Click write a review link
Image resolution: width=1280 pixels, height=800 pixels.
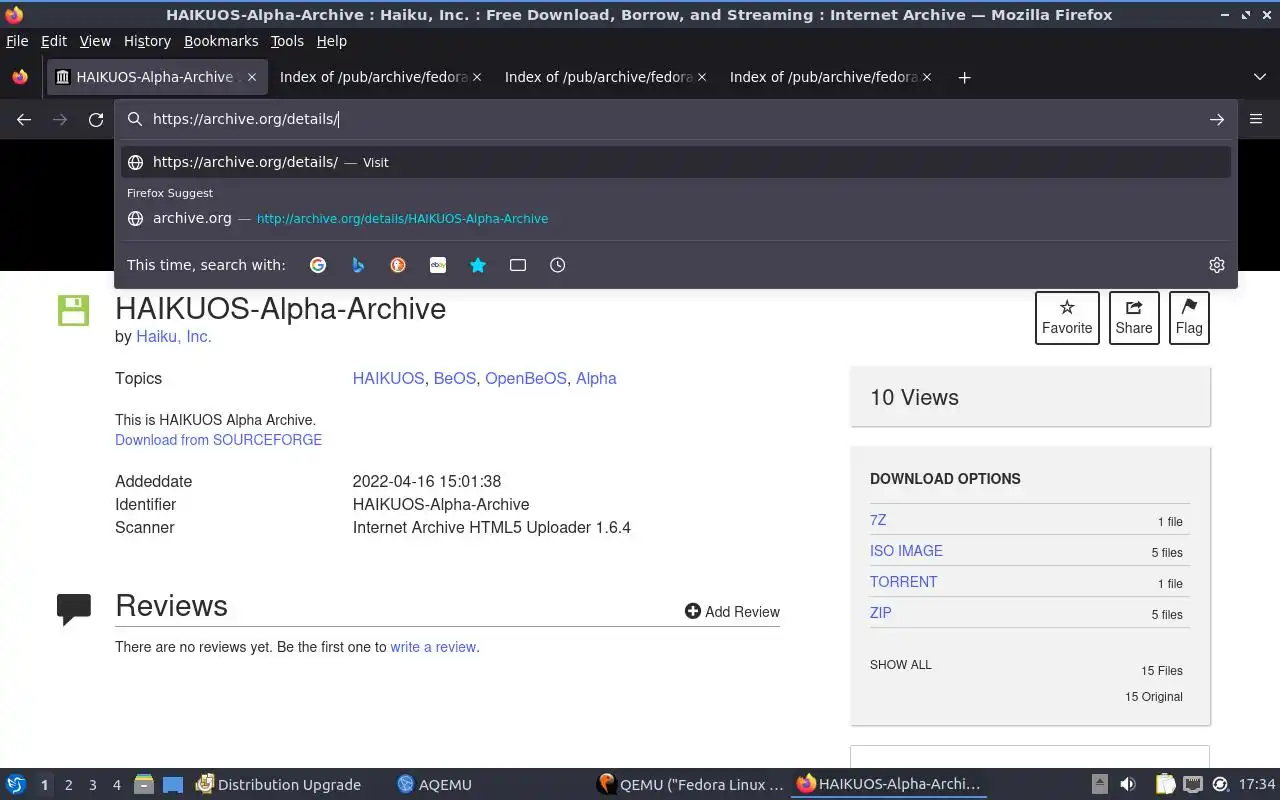click(x=433, y=647)
